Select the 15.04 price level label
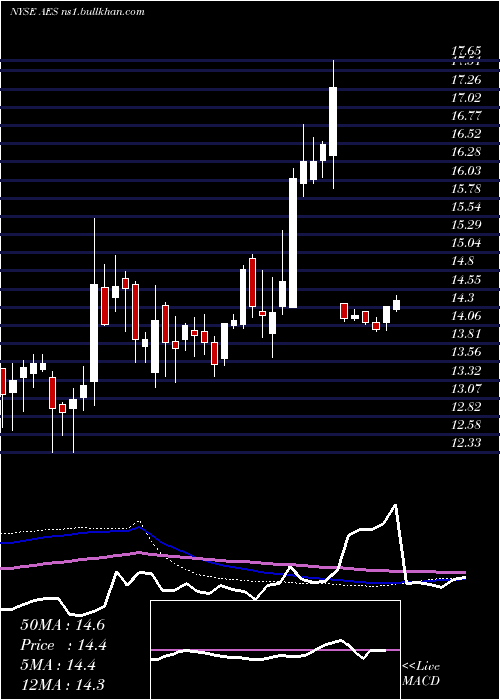 (x=467, y=243)
